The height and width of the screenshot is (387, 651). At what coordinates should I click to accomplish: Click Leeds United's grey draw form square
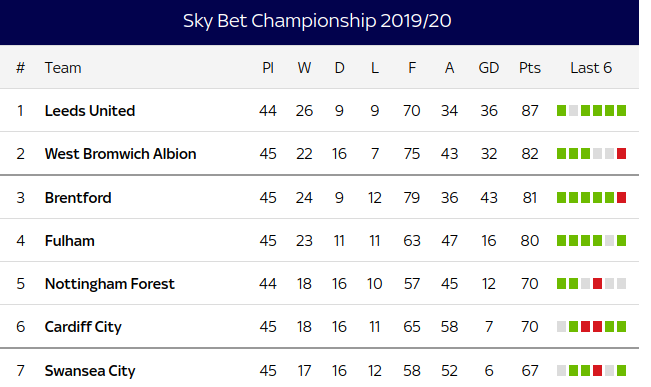pos(573,110)
